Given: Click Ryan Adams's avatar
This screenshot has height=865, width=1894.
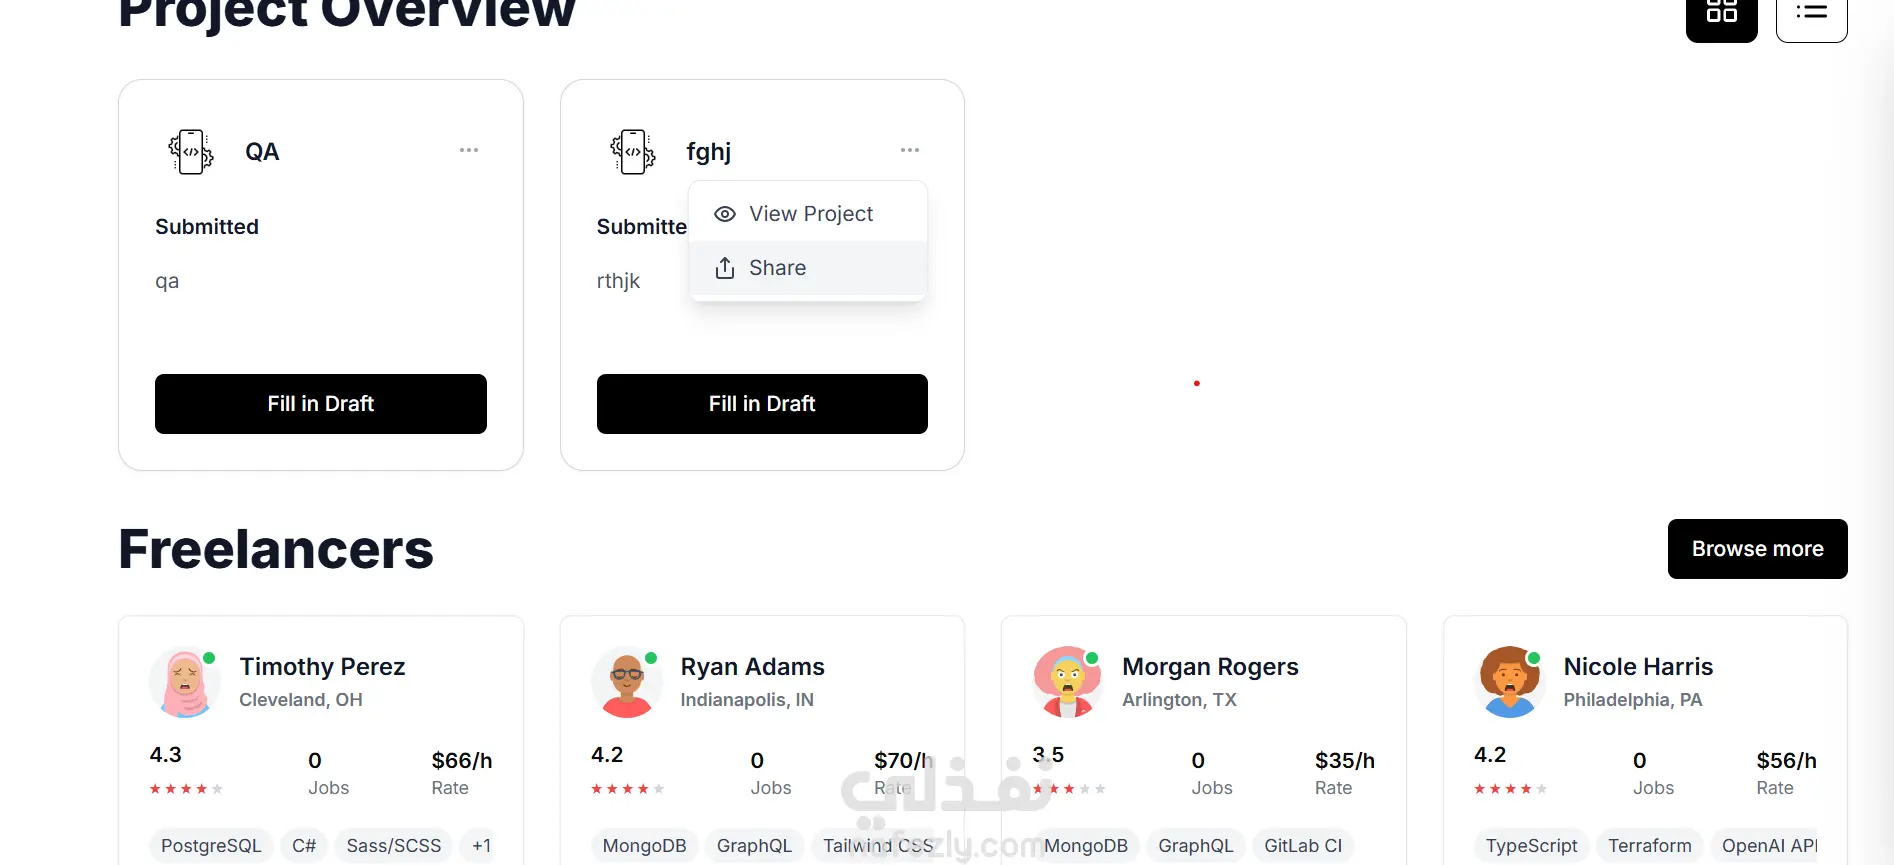Looking at the screenshot, I should coord(627,683).
